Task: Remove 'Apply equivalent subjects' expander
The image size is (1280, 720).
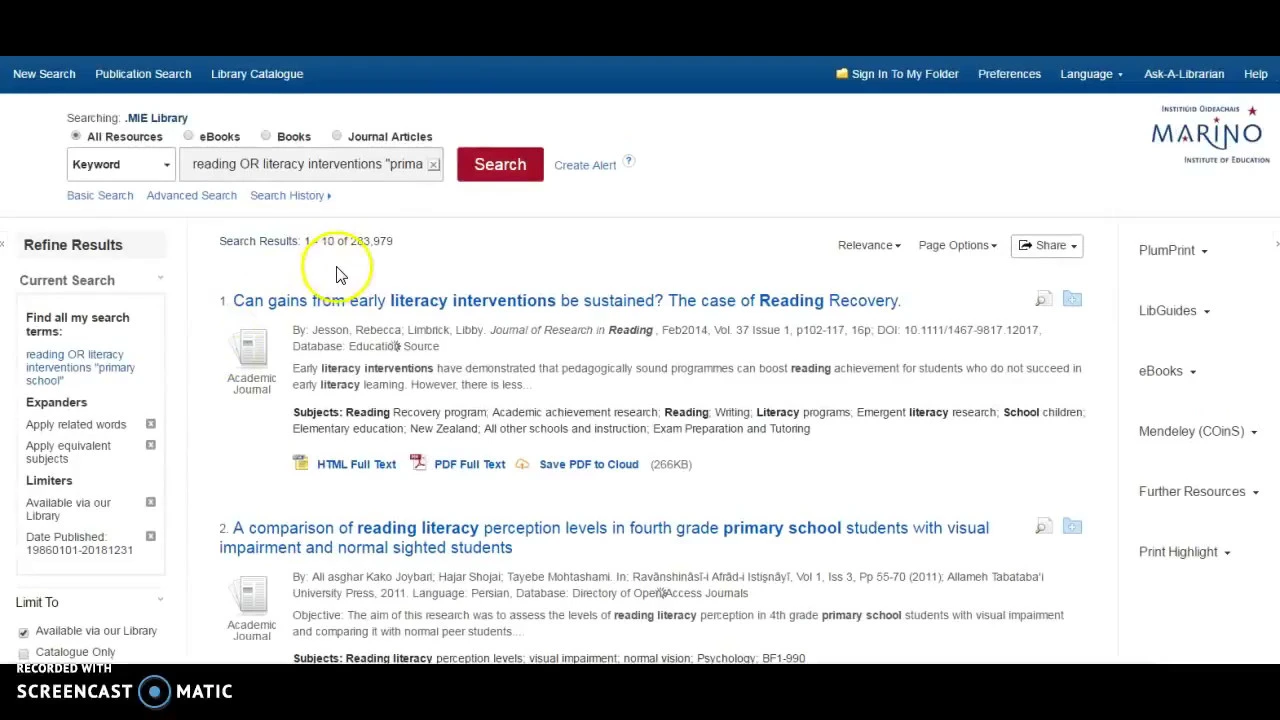Action: tap(150, 445)
